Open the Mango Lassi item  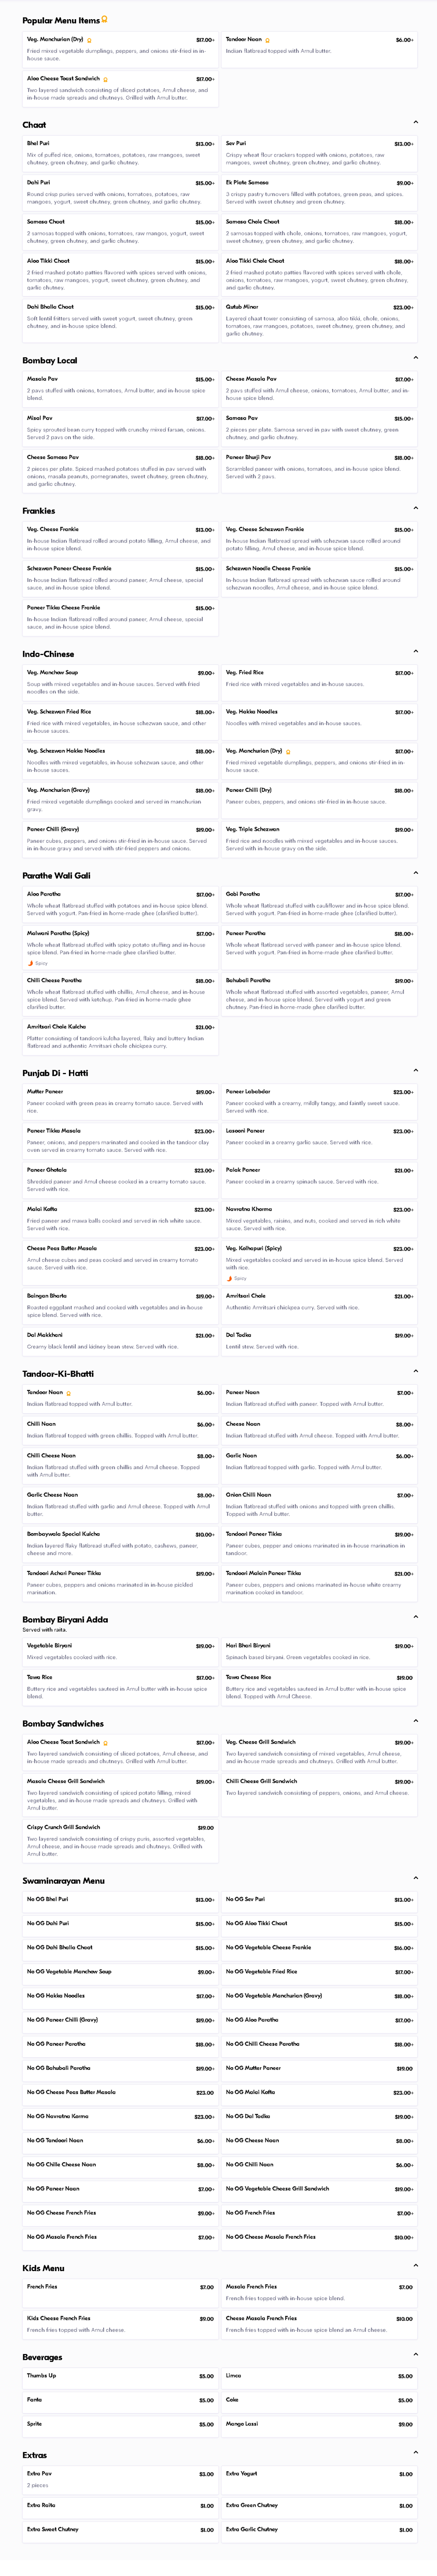pos(318,2424)
